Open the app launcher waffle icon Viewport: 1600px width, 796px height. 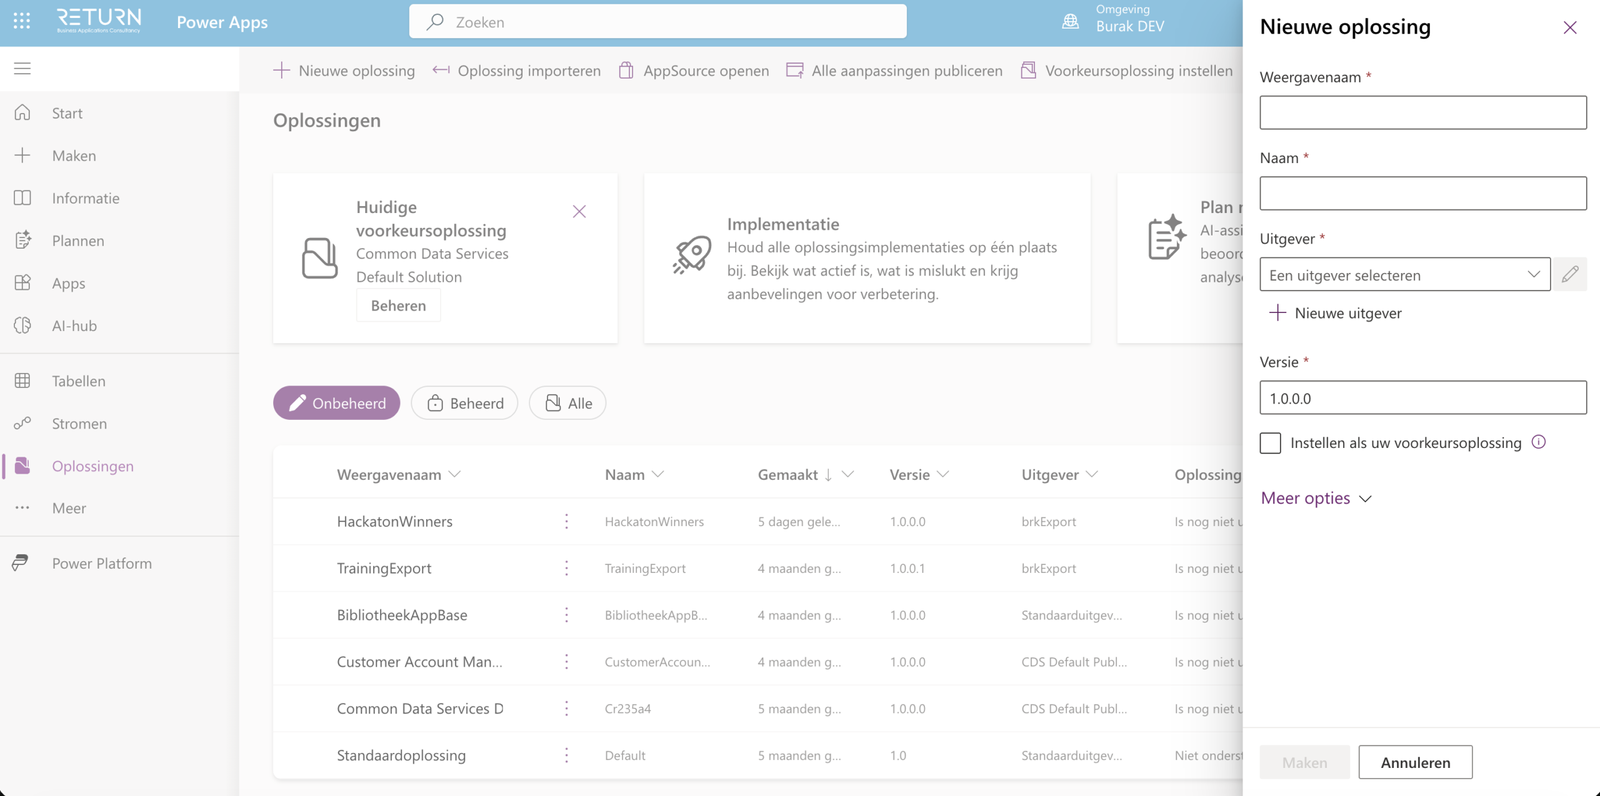(x=22, y=21)
